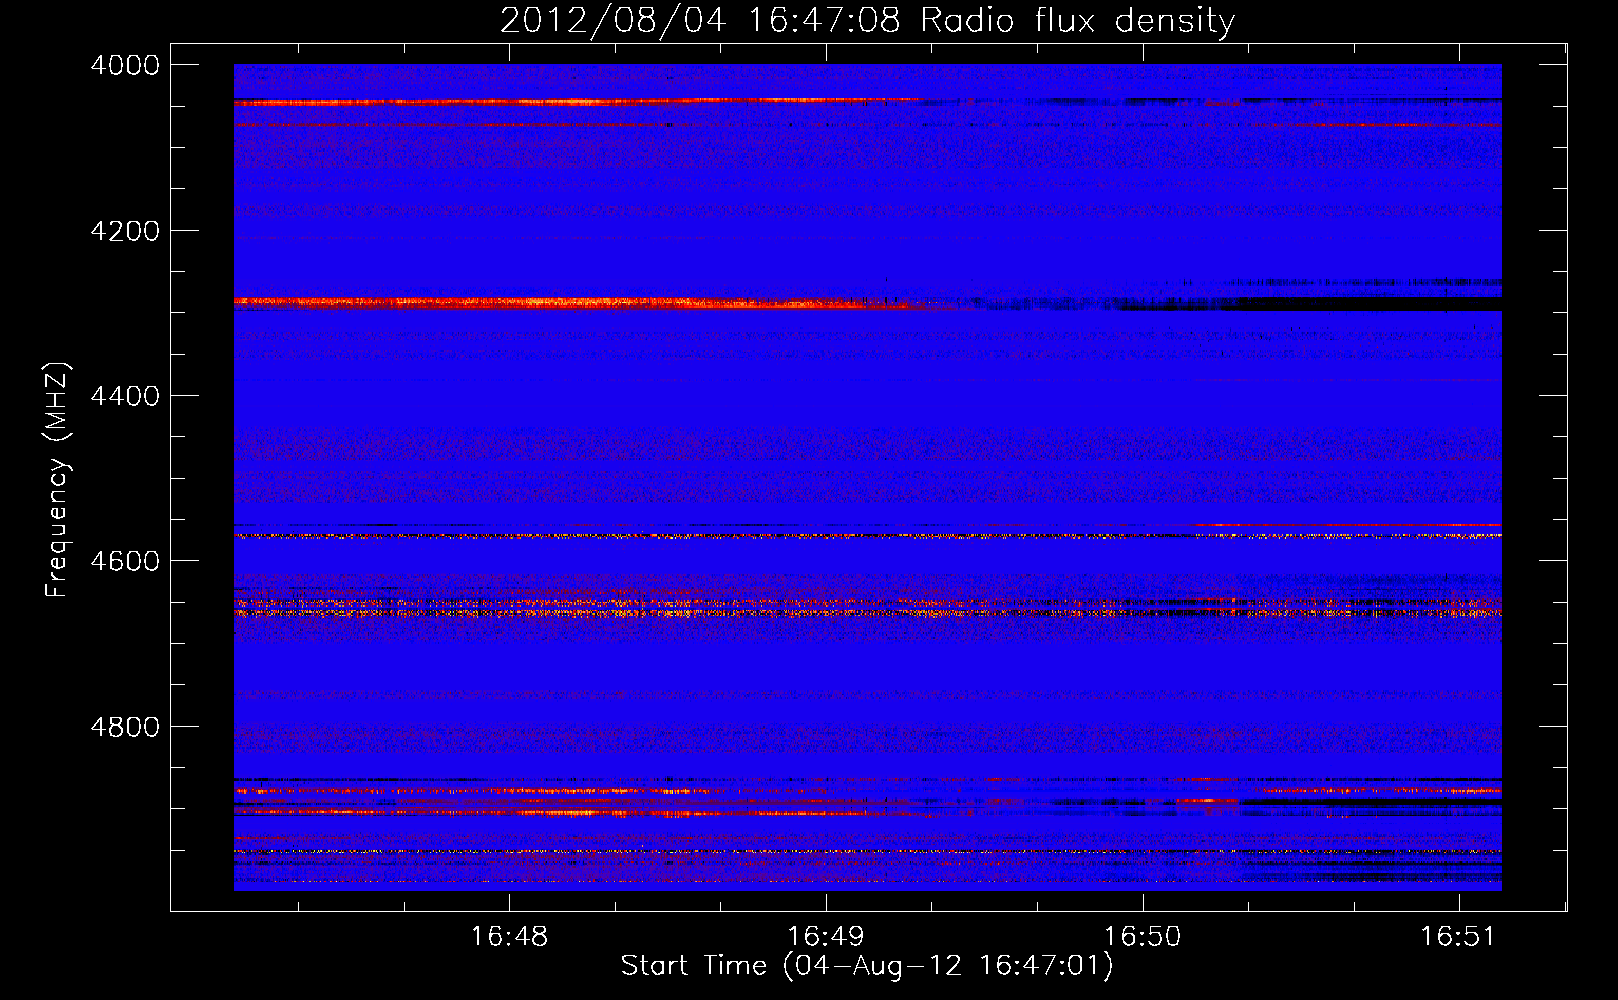Select the "4200" frequency axis label
The height and width of the screenshot is (1000, 1618).
click(x=125, y=231)
